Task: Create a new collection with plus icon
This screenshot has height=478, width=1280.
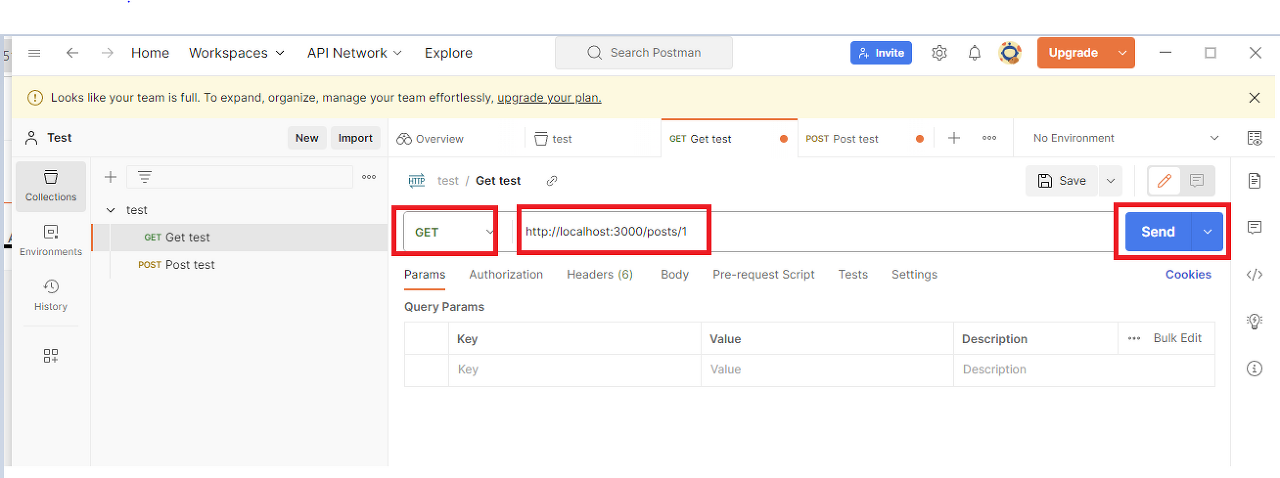Action: (110, 177)
